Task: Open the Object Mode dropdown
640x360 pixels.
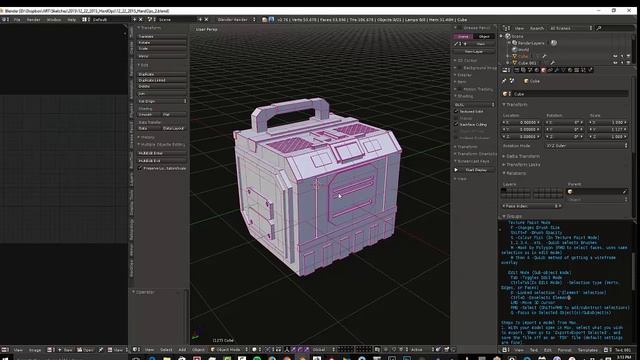Action: tap(229, 350)
